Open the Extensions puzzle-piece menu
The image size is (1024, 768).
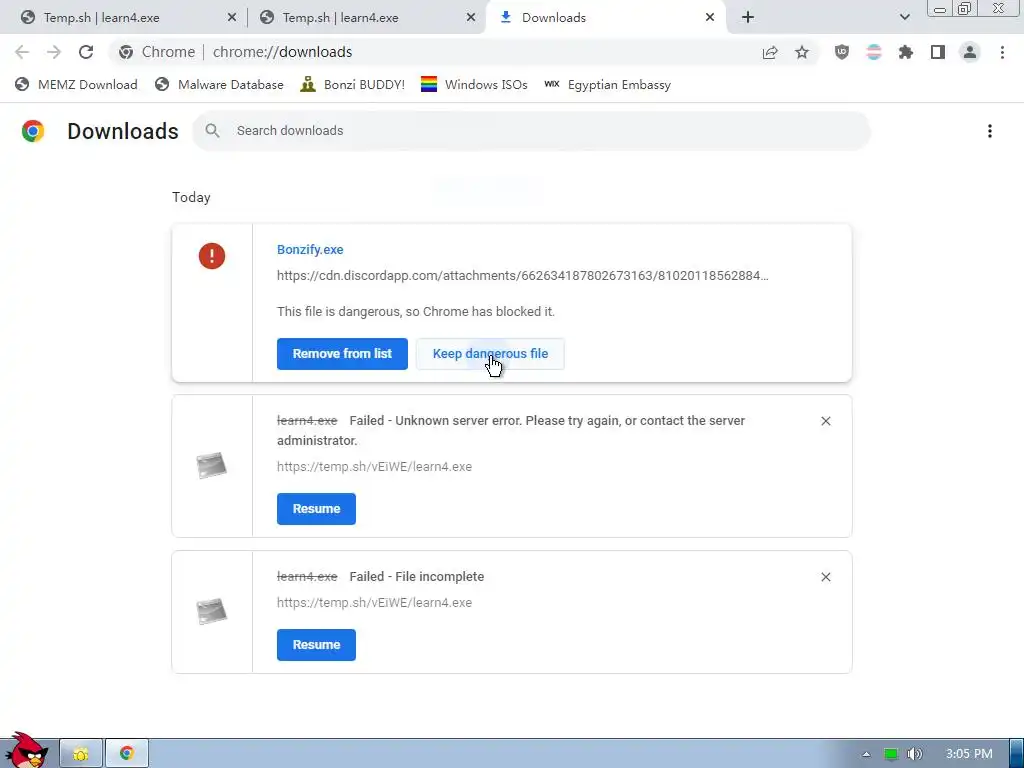click(906, 52)
